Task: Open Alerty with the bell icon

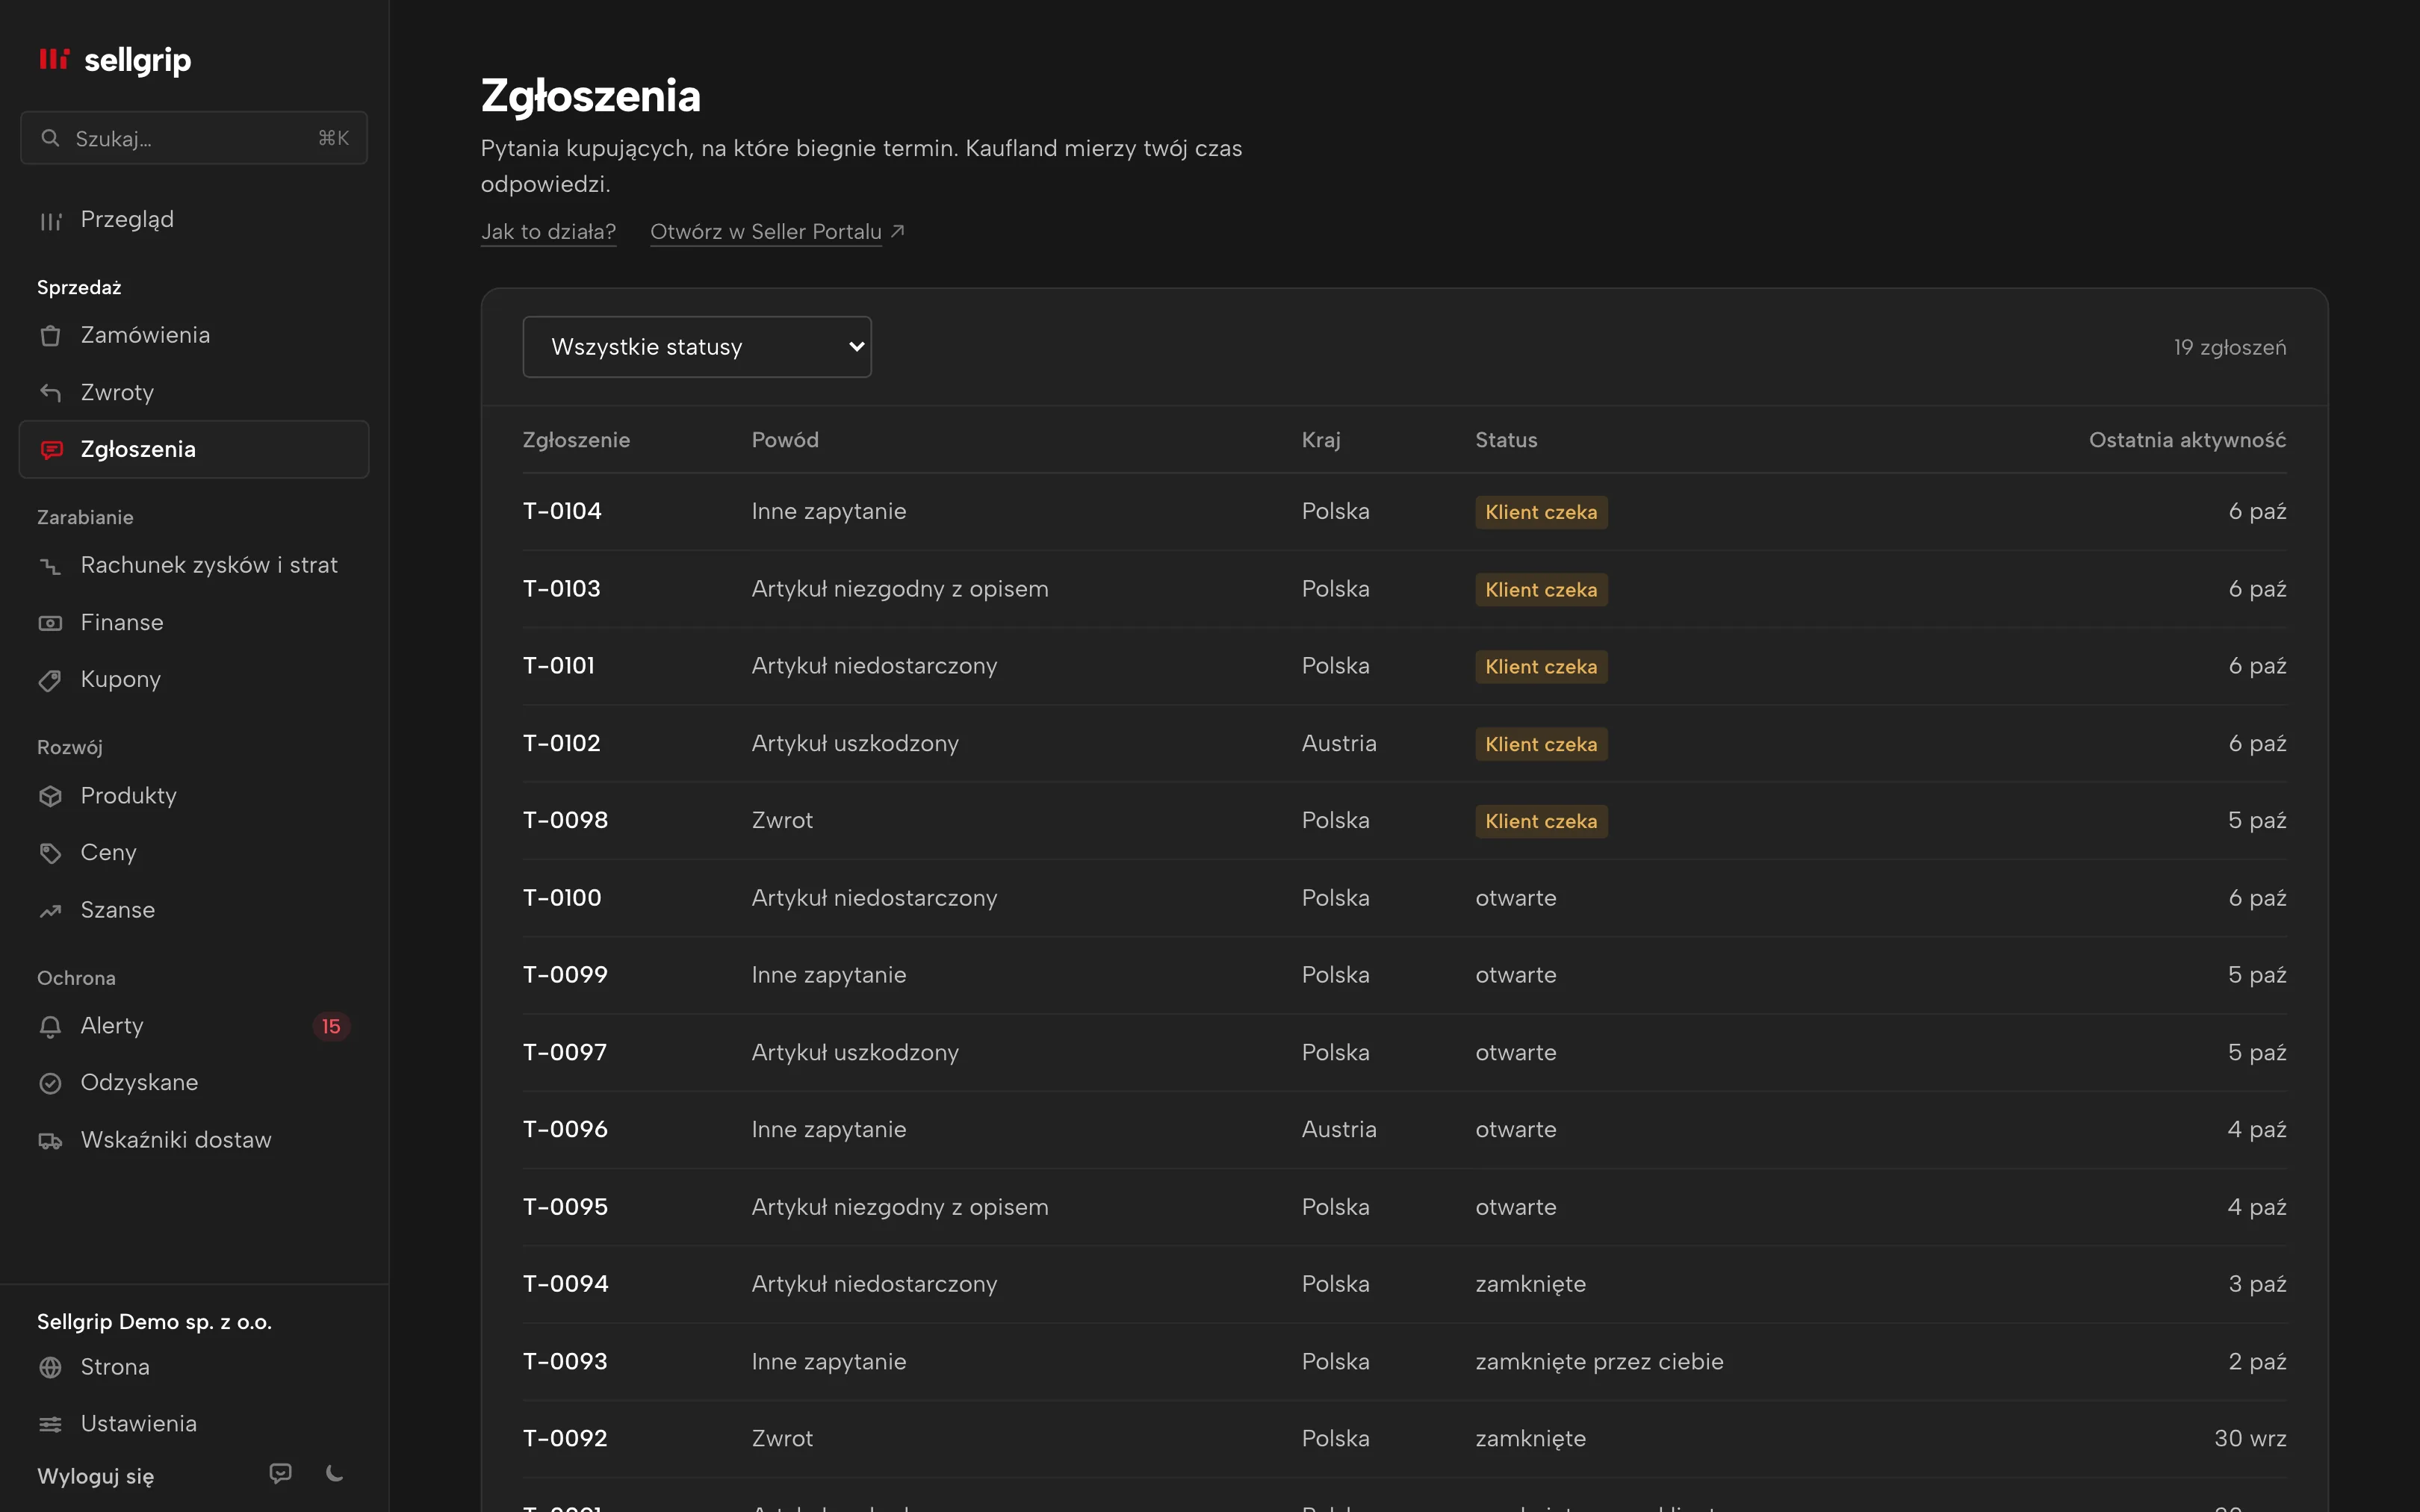Action: tap(50, 1027)
